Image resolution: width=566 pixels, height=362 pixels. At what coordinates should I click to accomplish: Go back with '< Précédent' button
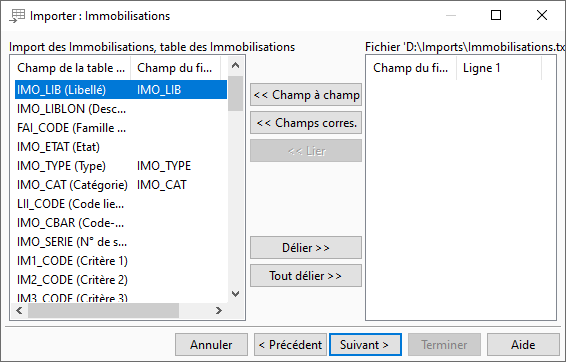(290, 345)
